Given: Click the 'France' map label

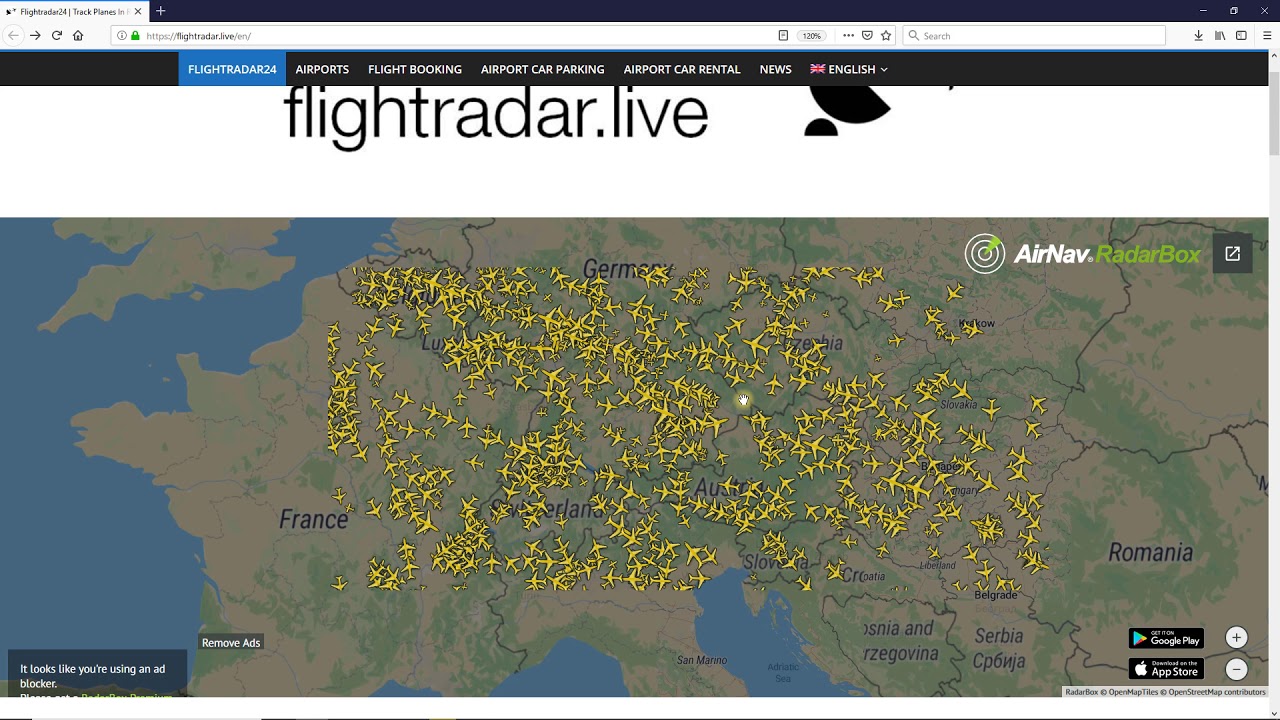Looking at the screenshot, I should point(314,519).
